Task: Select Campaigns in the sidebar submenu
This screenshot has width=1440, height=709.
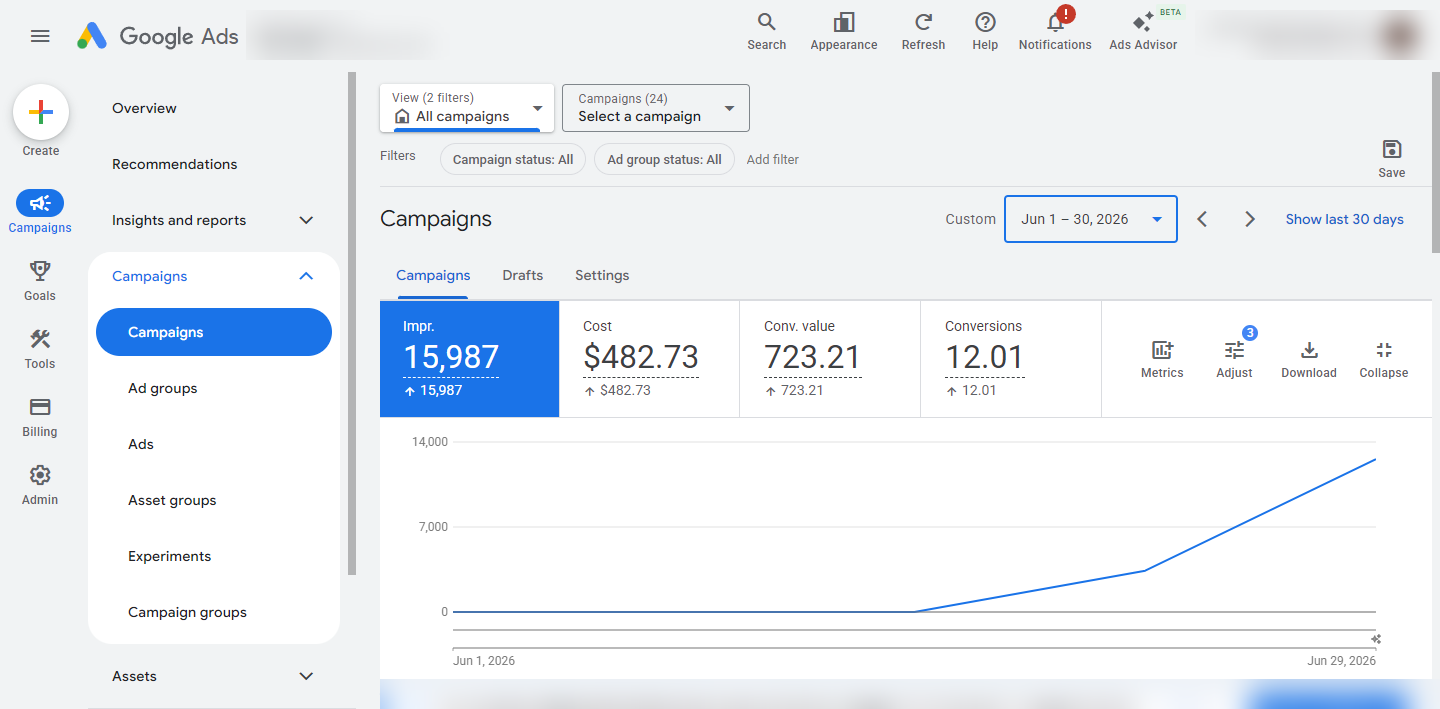Action: [x=214, y=332]
